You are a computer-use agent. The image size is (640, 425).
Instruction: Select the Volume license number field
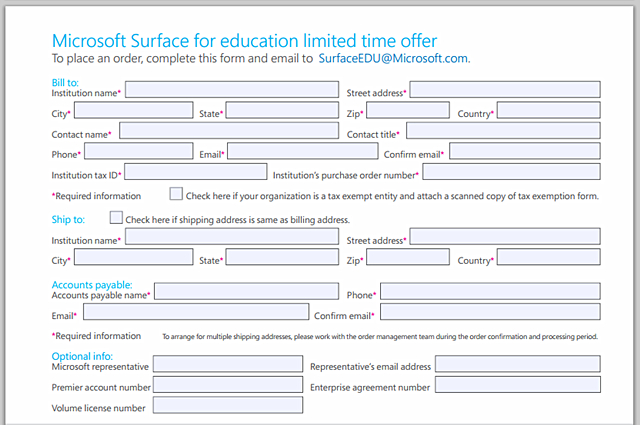click(228, 405)
